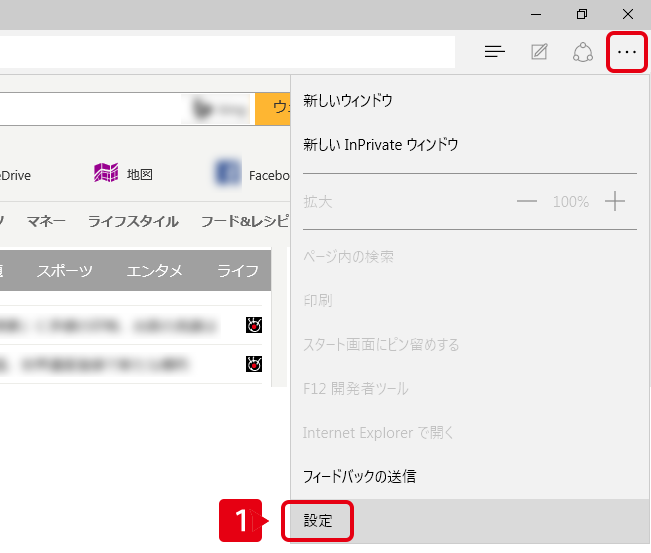Viewport: 651px width, 553px height.
Task: Select フィードバックの送信 menu entry
Action: click(x=470, y=477)
